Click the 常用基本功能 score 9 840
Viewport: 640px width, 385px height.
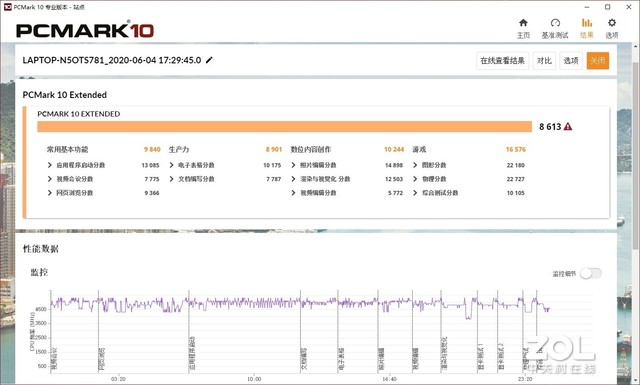point(152,149)
